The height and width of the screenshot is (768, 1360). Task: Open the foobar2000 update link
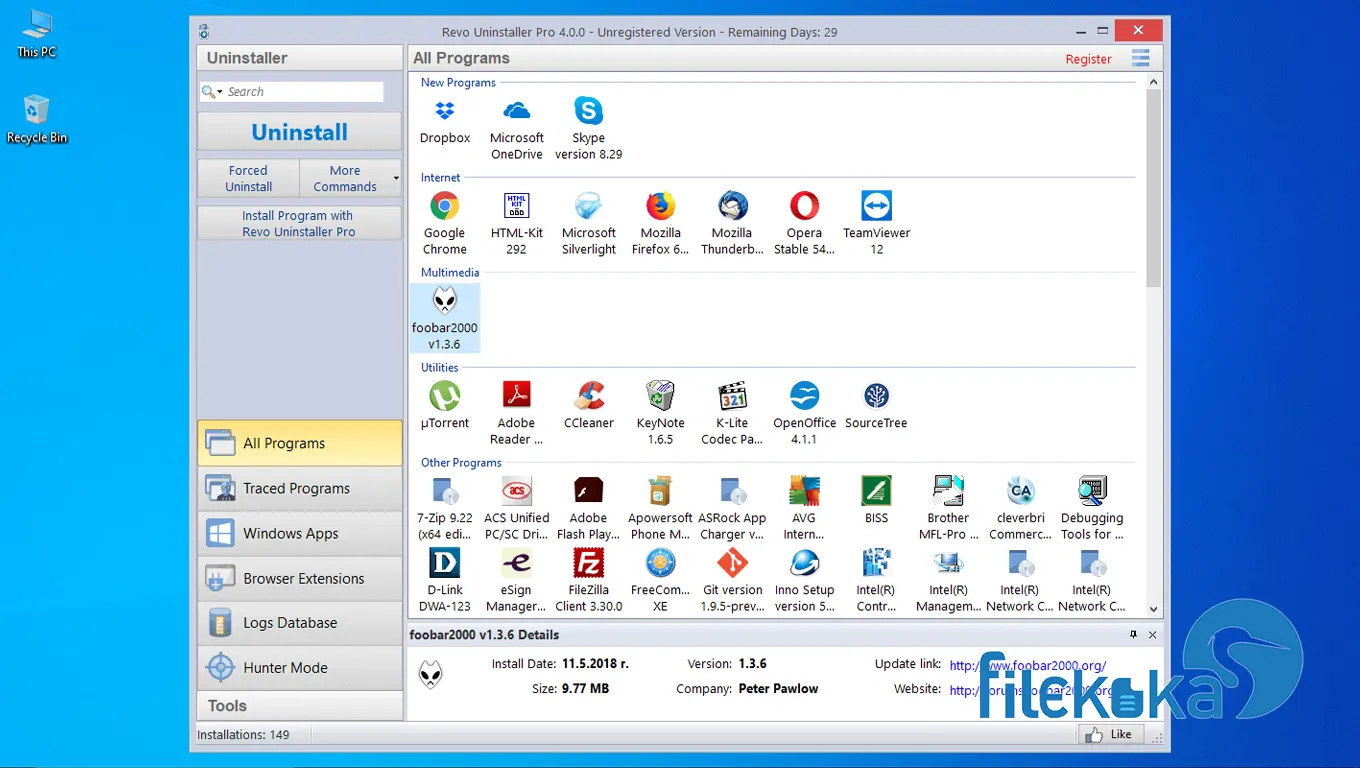(x=1028, y=665)
